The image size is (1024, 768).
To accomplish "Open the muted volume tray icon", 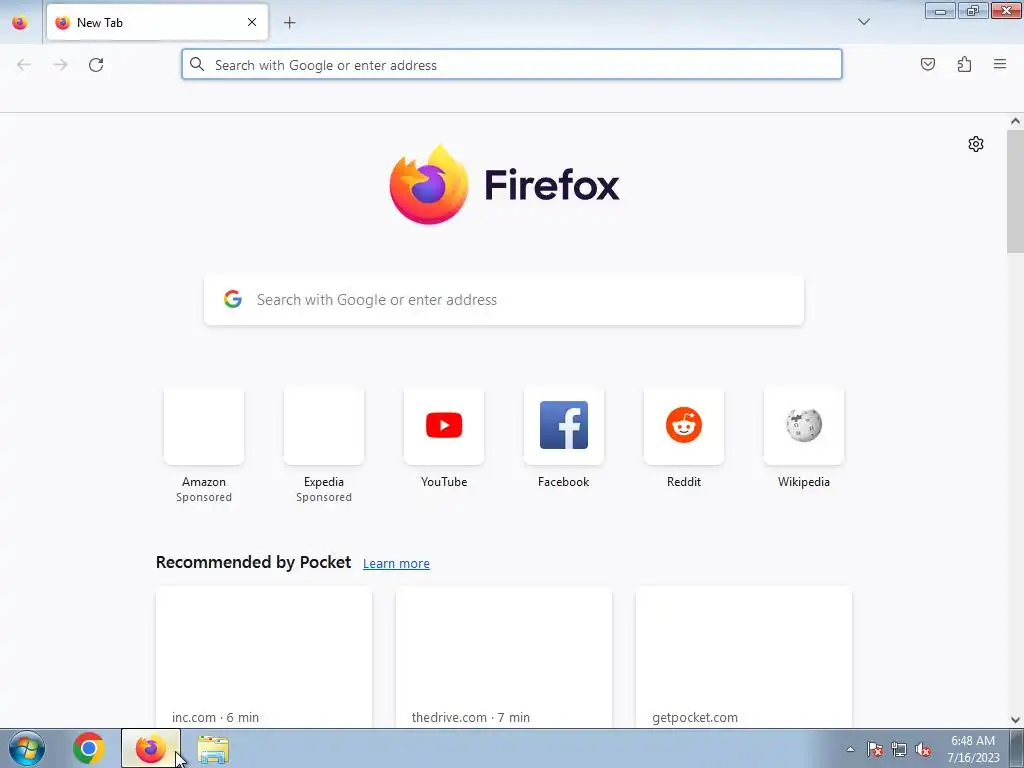I will pos(923,749).
